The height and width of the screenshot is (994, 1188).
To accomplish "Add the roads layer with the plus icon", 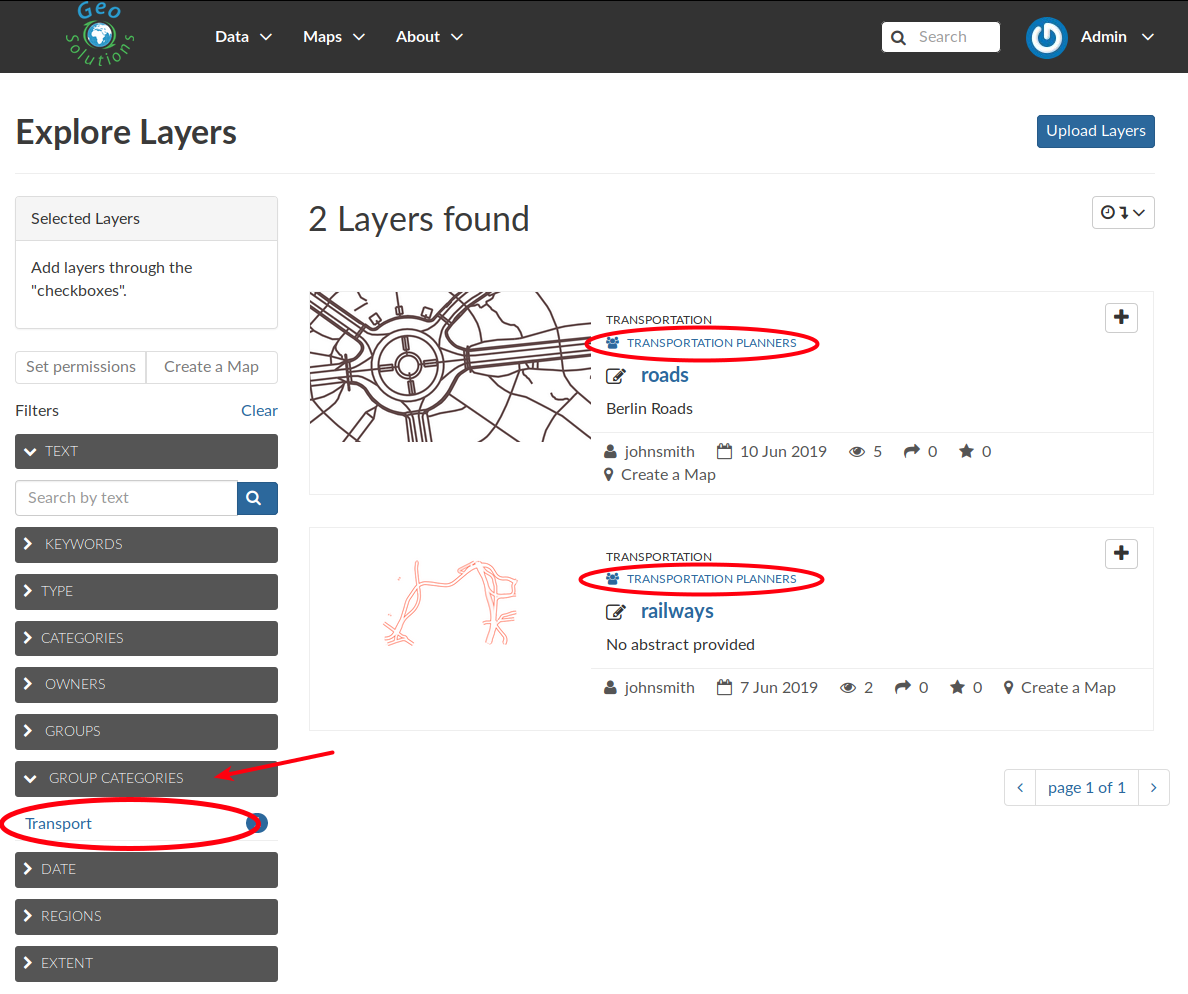I will 1121,317.
